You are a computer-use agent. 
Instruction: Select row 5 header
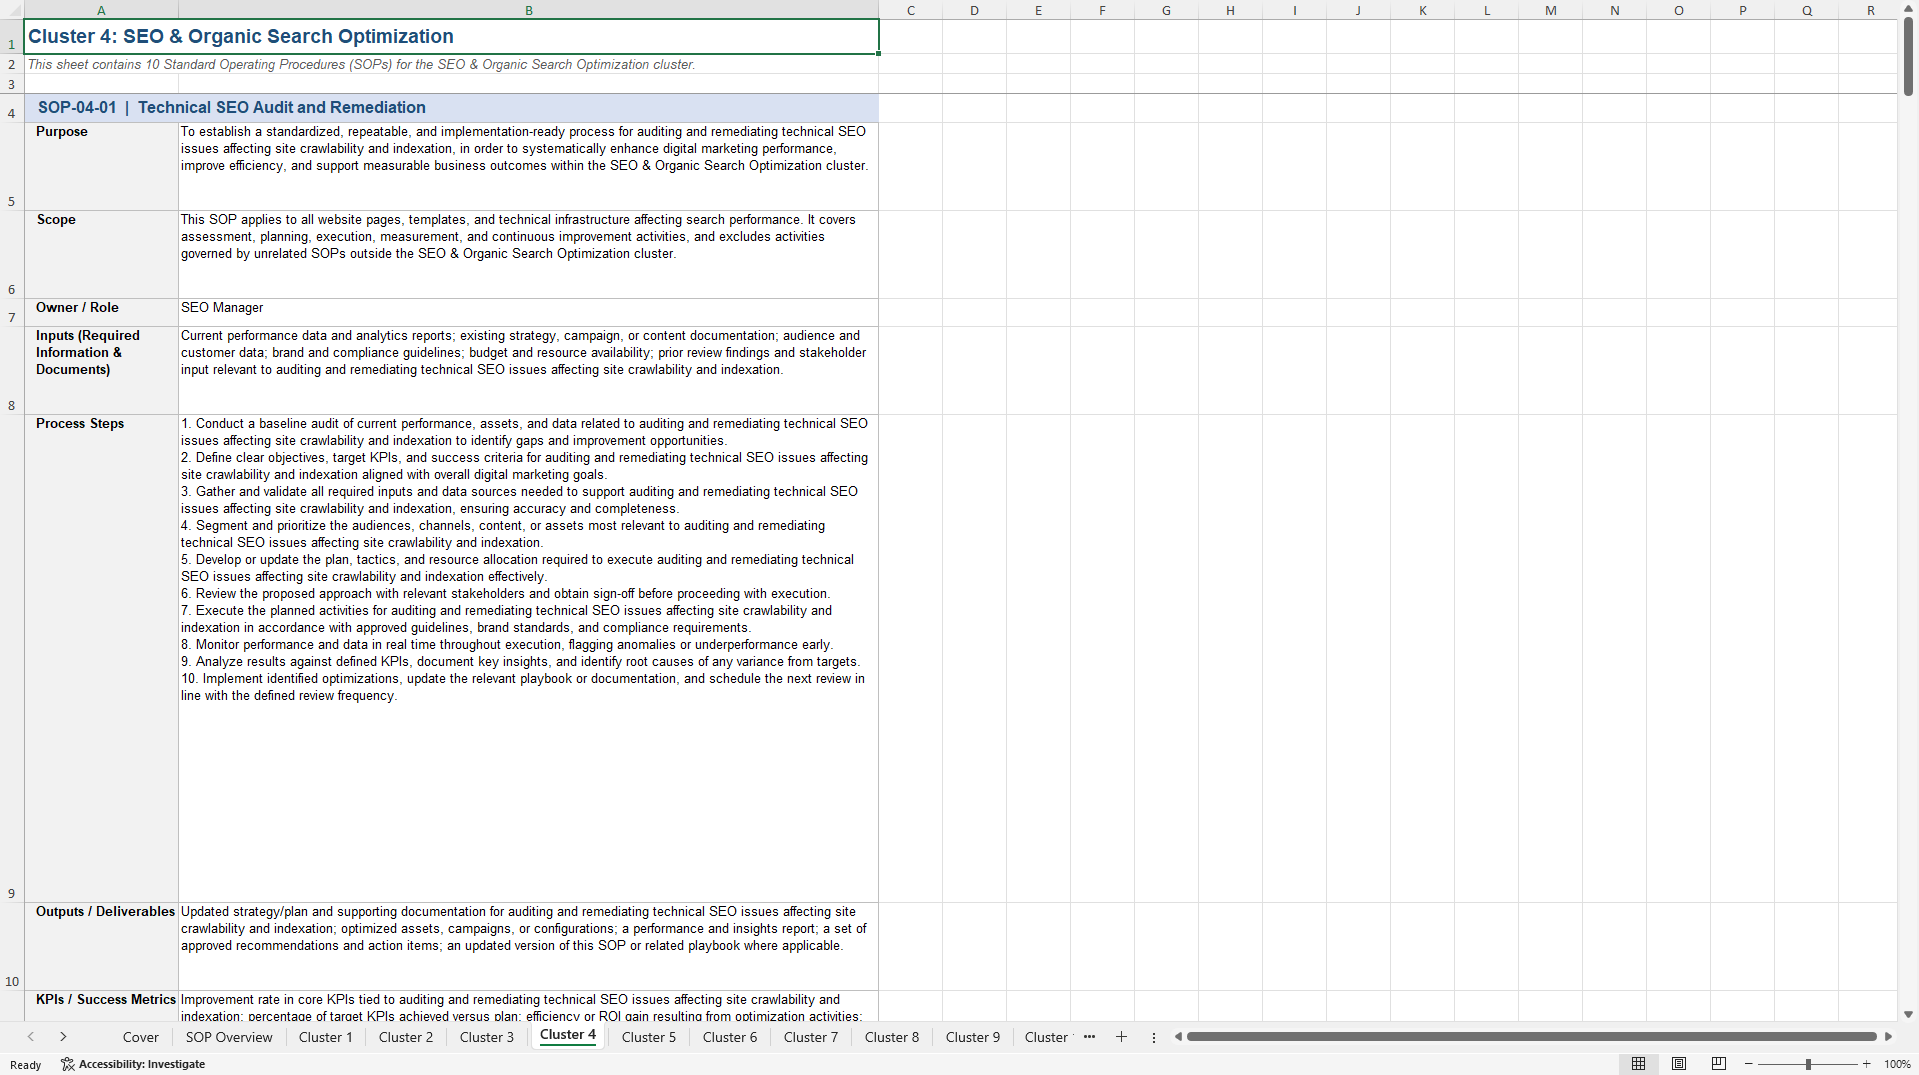(x=12, y=167)
